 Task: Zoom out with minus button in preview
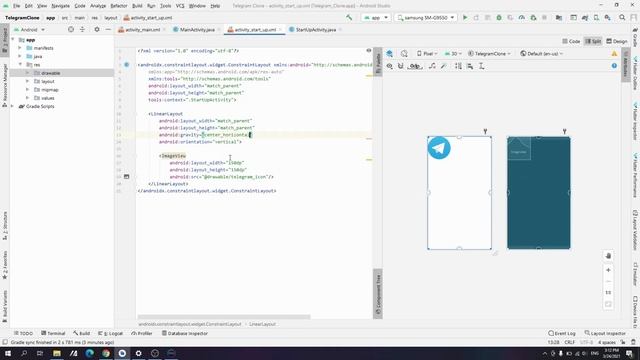[608, 282]
